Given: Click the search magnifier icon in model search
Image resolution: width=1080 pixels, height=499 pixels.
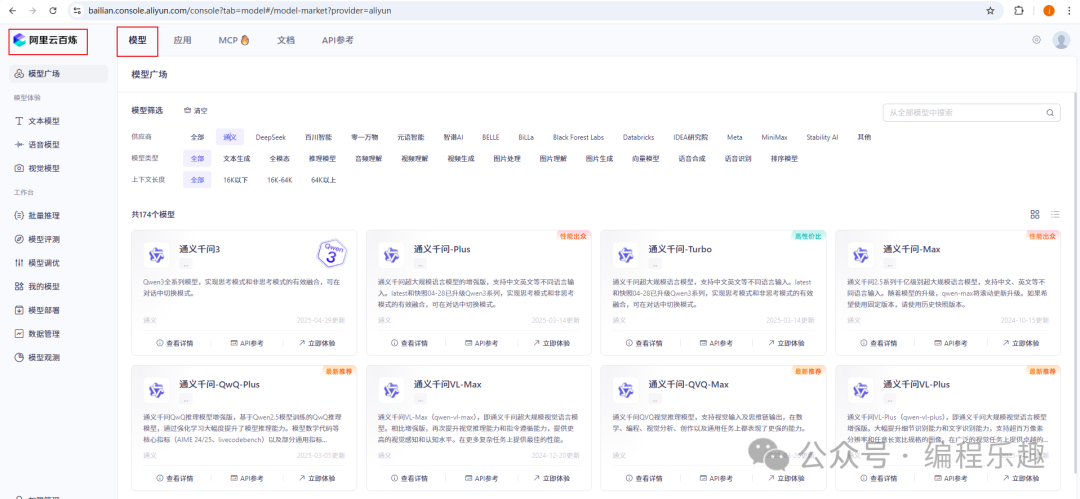Looking at the screenshot, I should click(x=1050, y=112).
